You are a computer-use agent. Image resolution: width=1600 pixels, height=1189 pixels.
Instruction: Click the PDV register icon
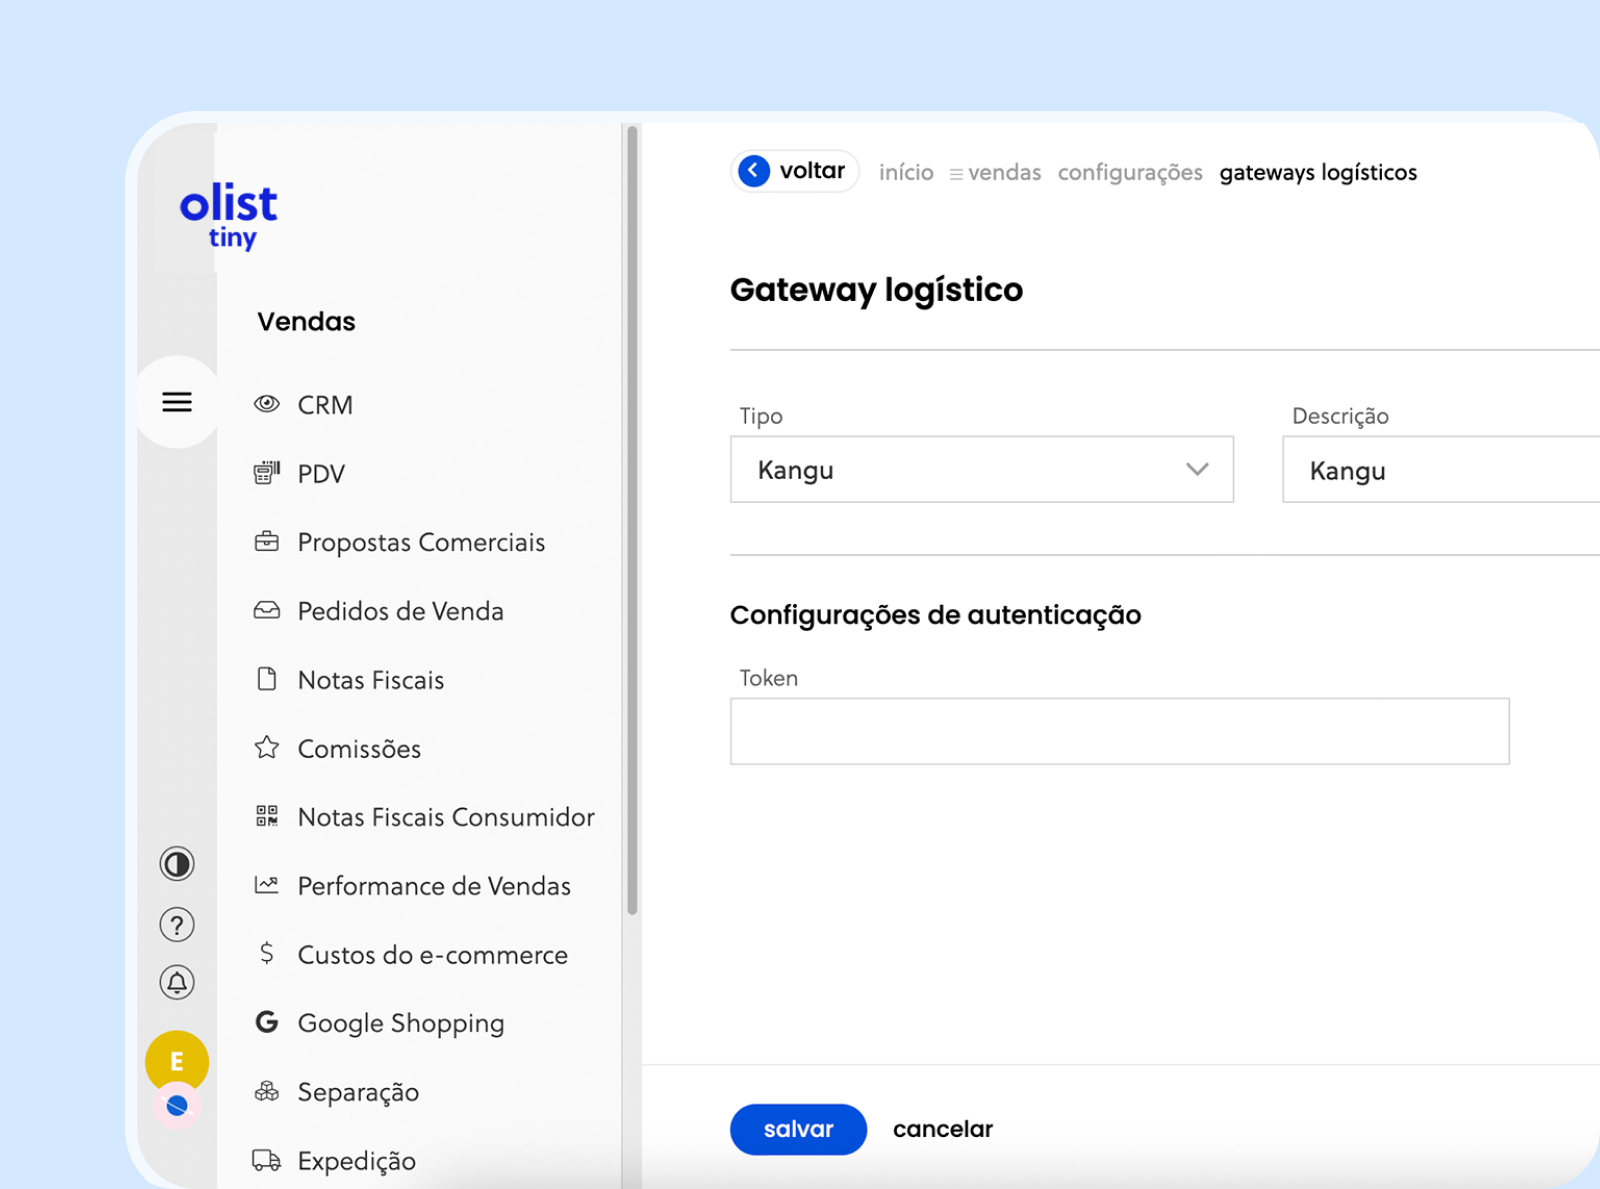click(266, 472)
